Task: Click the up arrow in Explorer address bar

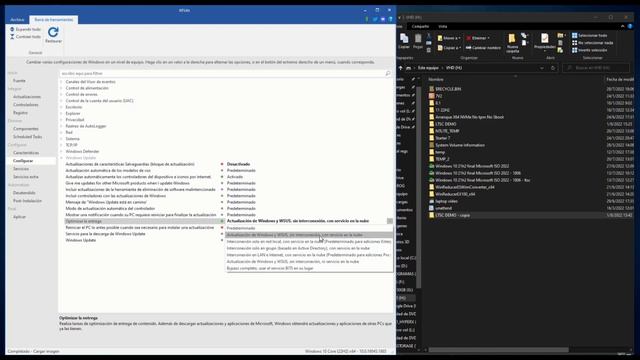Action: point(400,68)
